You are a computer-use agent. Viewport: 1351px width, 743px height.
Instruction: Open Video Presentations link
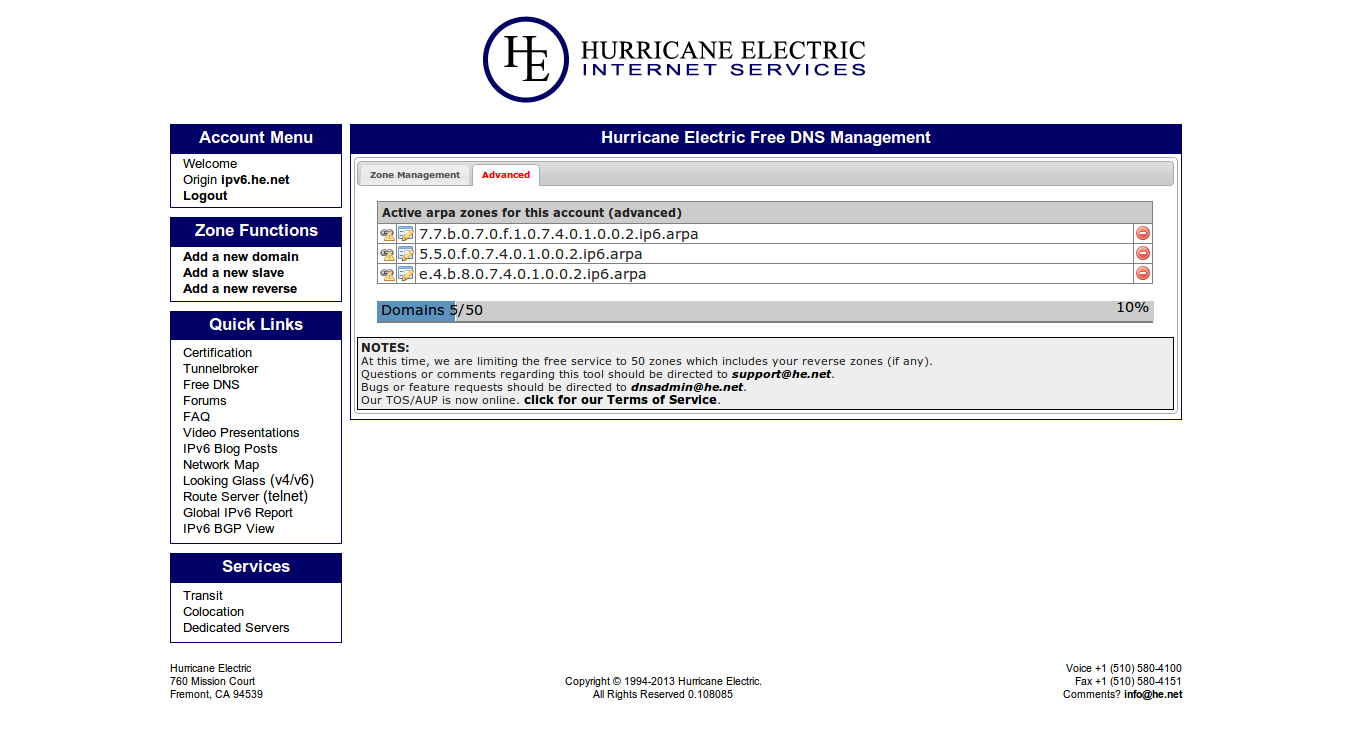coord(241,433)
